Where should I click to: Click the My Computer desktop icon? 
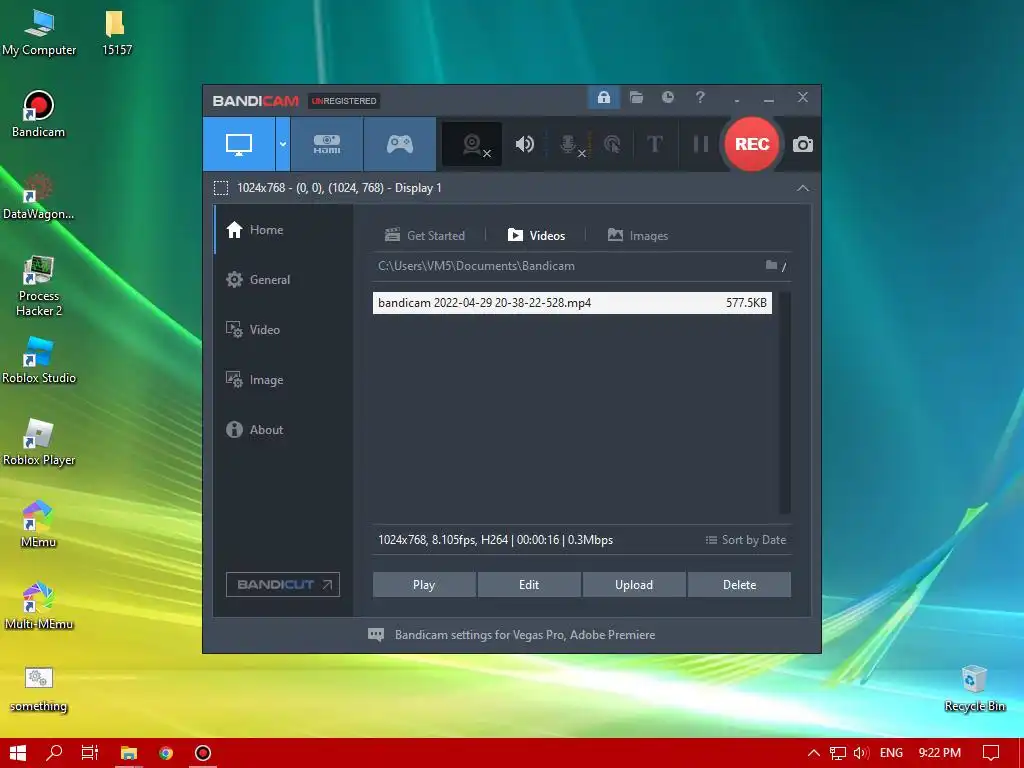click(39, 32)
